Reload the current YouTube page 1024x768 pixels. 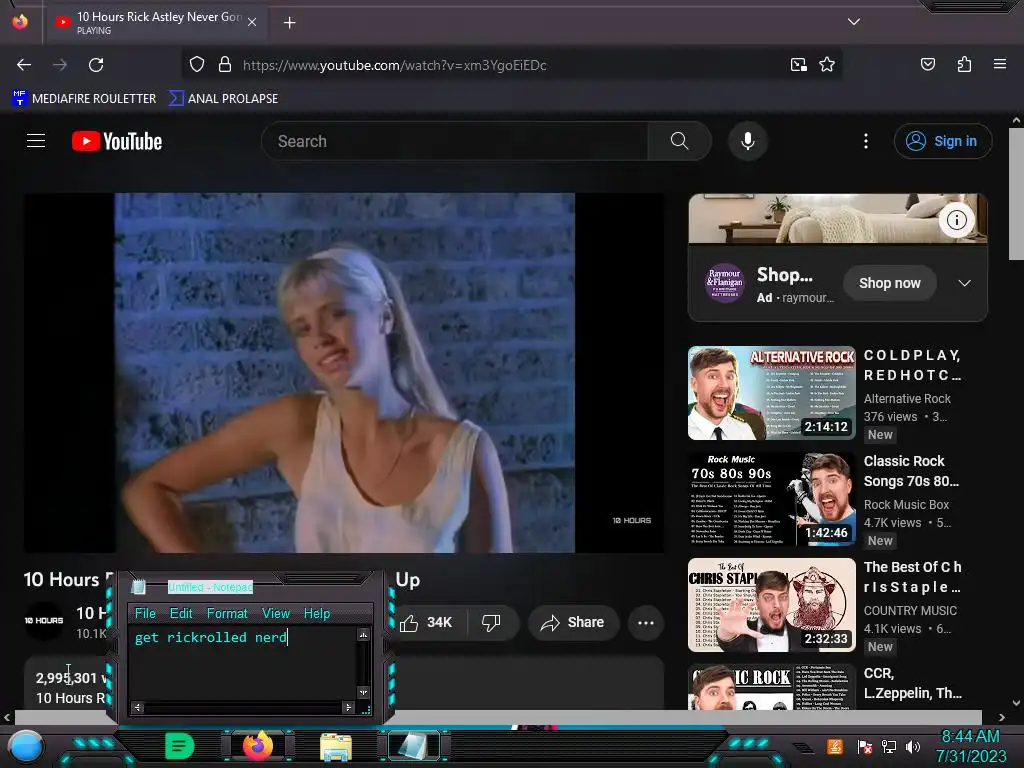pos(96,65)
